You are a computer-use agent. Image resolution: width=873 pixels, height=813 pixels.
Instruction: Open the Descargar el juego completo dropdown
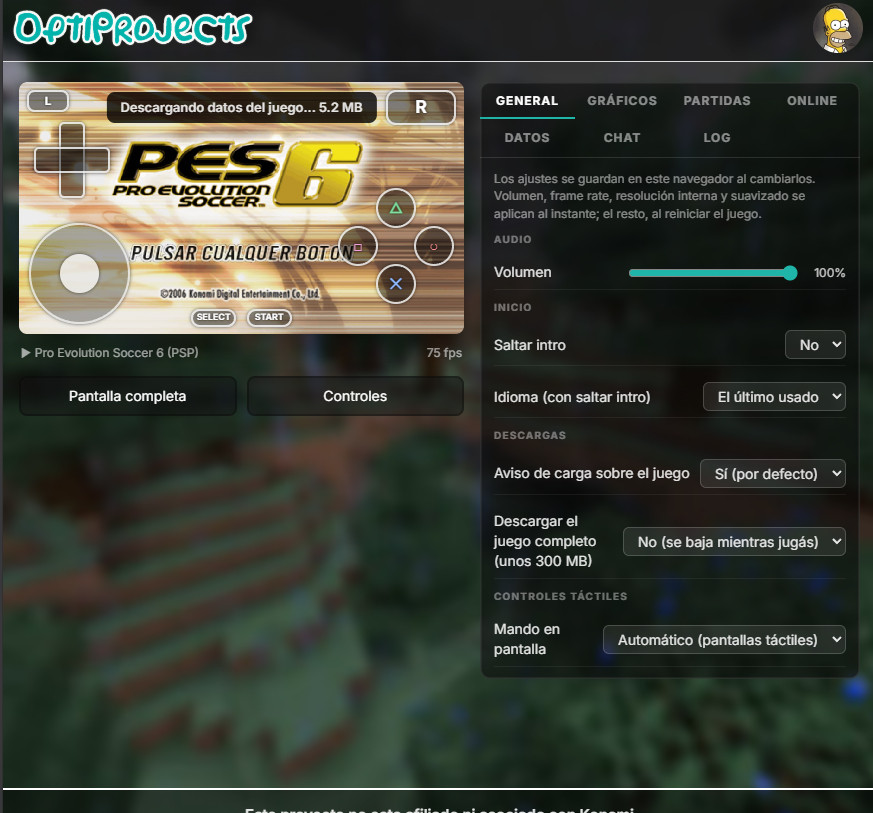point(734,541)
